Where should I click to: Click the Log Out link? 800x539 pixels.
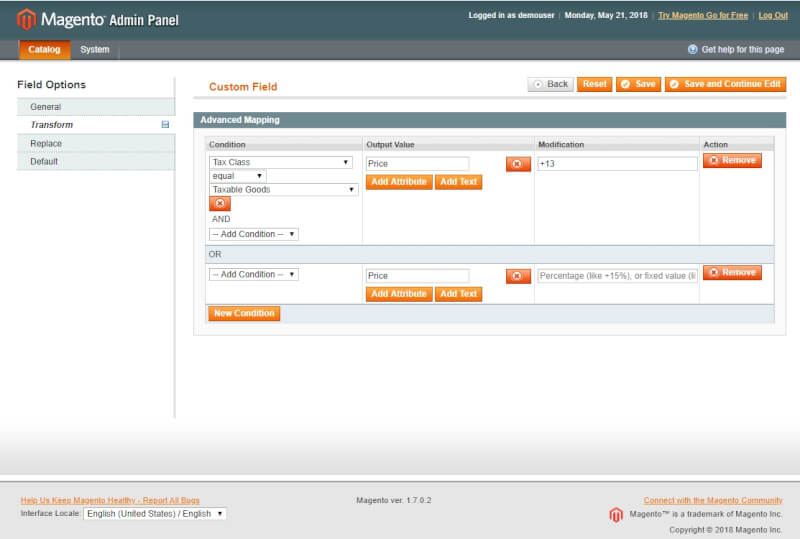tap(773, 15)
